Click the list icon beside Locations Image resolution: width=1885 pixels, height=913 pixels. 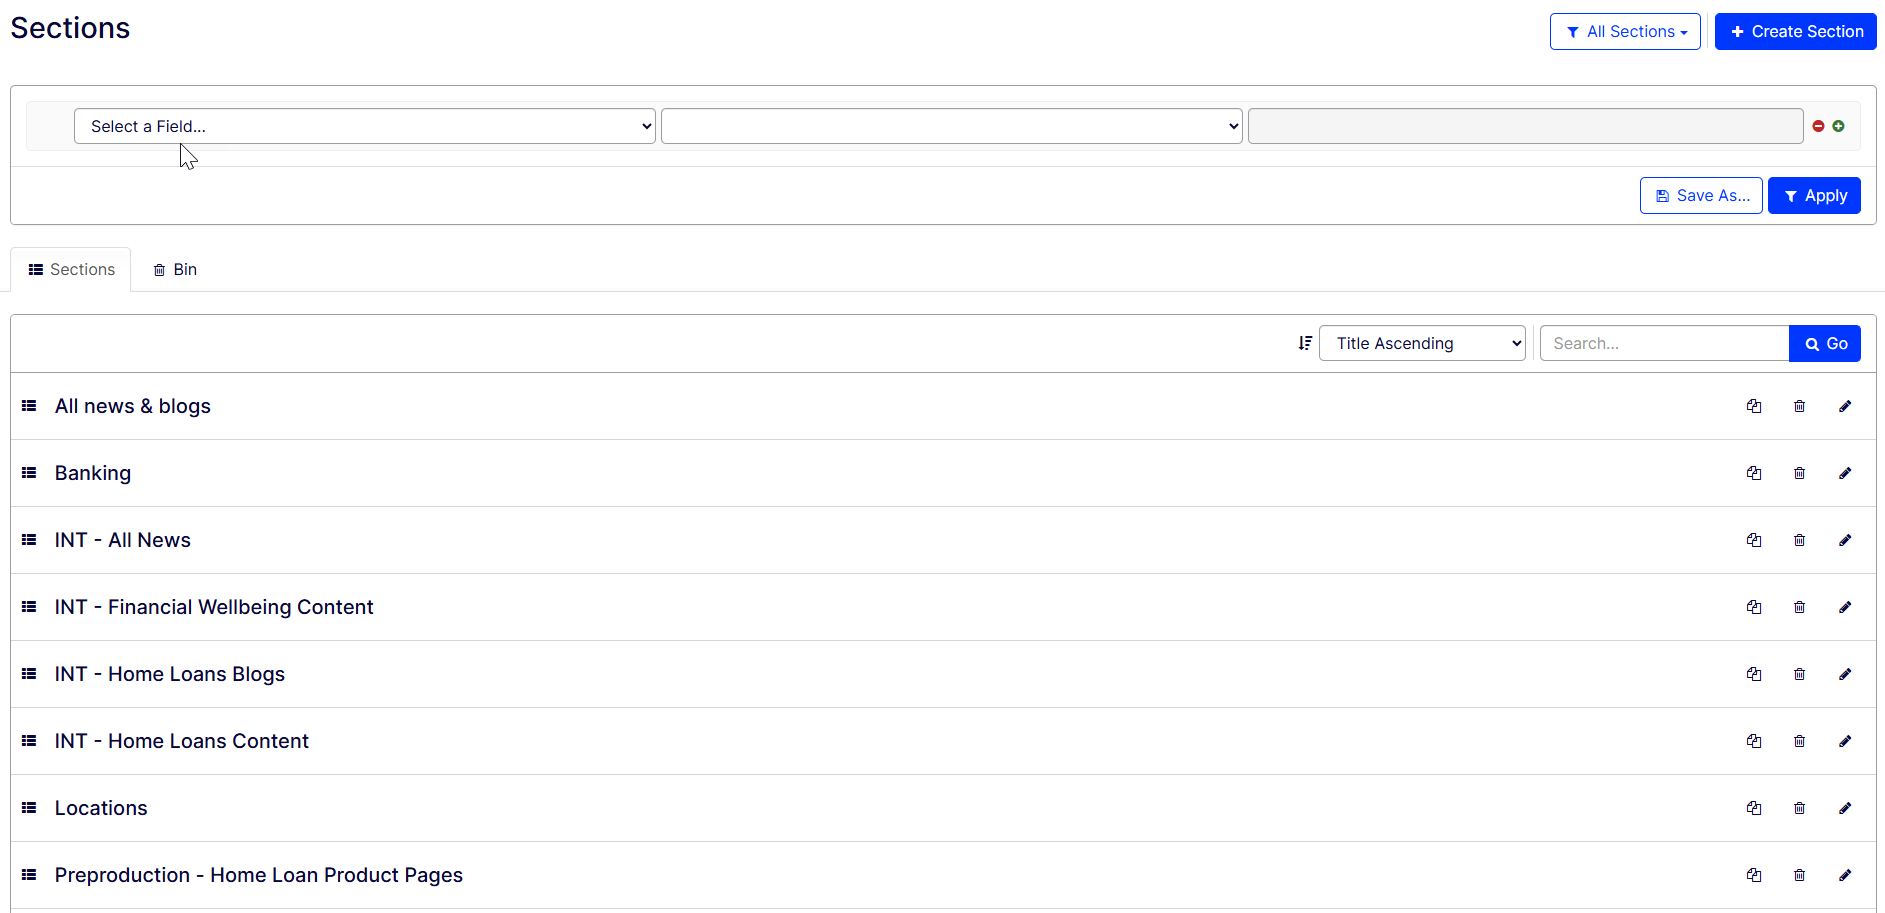[29, 808]
